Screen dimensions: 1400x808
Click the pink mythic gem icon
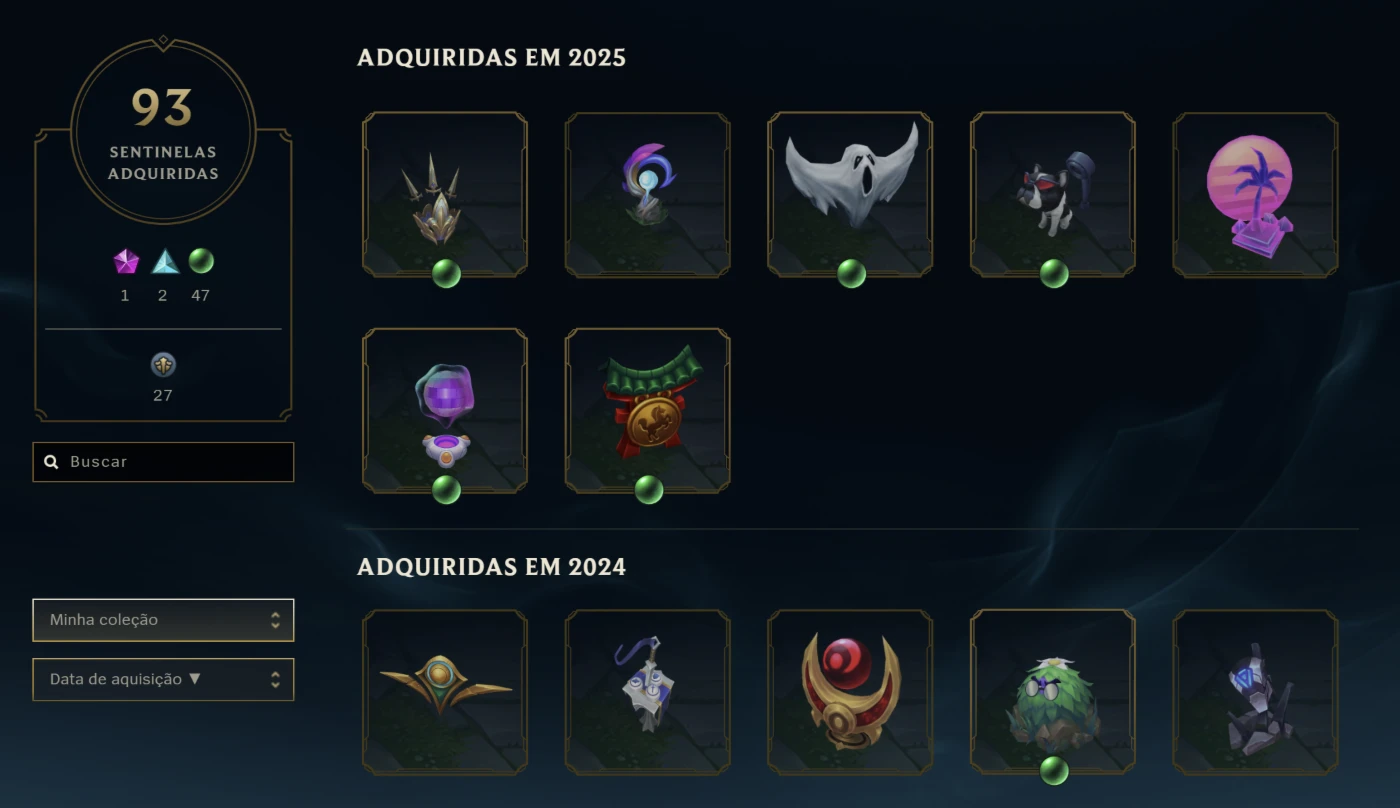click(x=126, y=262)
